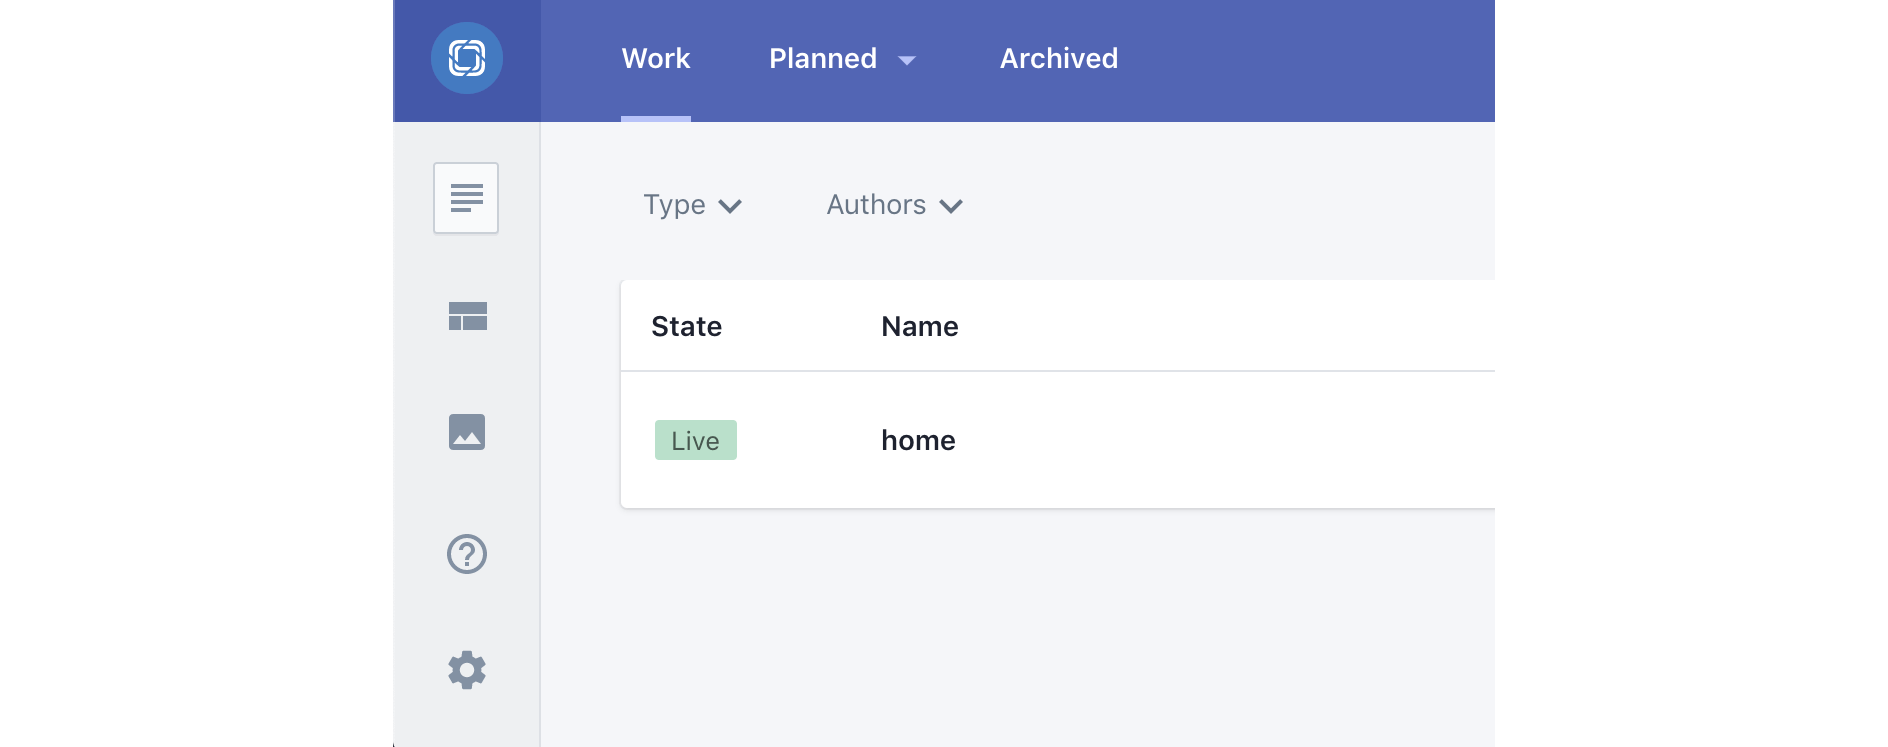
Task: Open the home document
Action: pos(918,441)
